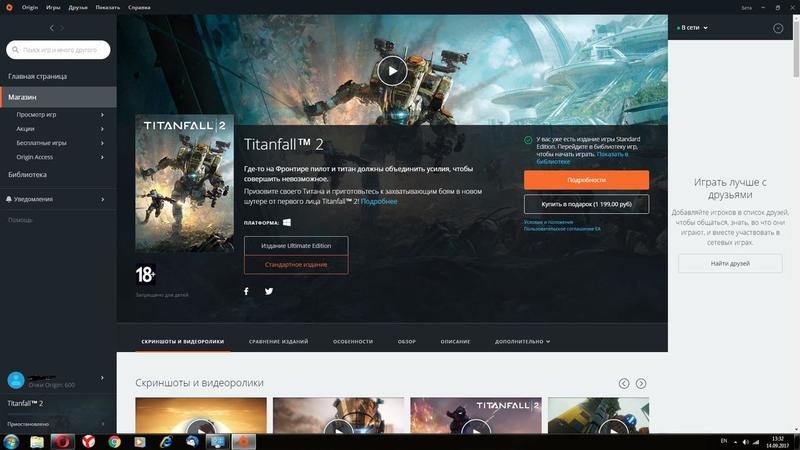Play the Titanfall 2 banner trailer
The width and height of the screenshot is (800, 450).
(x=392, y=71)
